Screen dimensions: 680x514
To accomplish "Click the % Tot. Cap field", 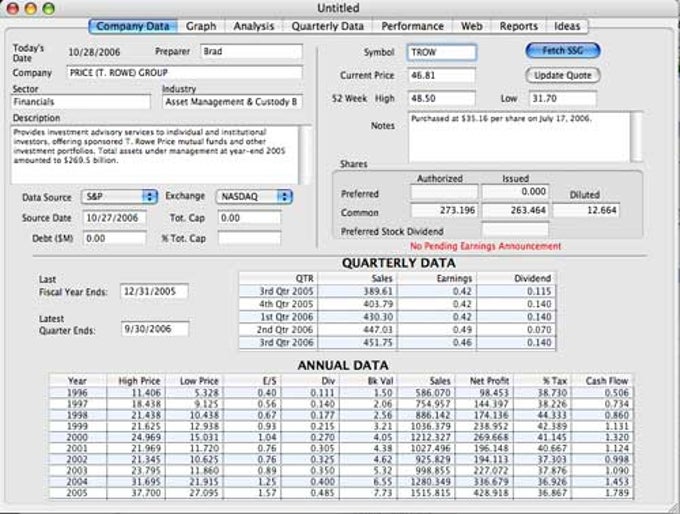I will click(249, 238).
